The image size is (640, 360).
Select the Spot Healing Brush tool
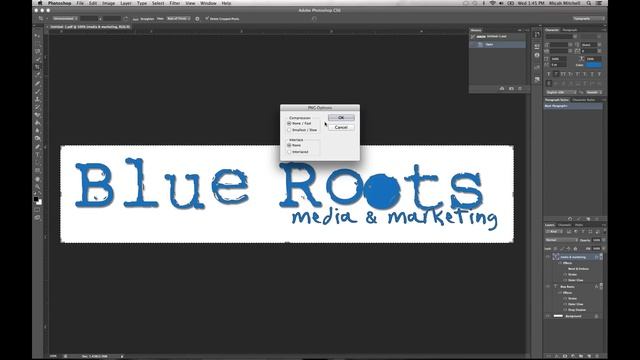point(38,84)
